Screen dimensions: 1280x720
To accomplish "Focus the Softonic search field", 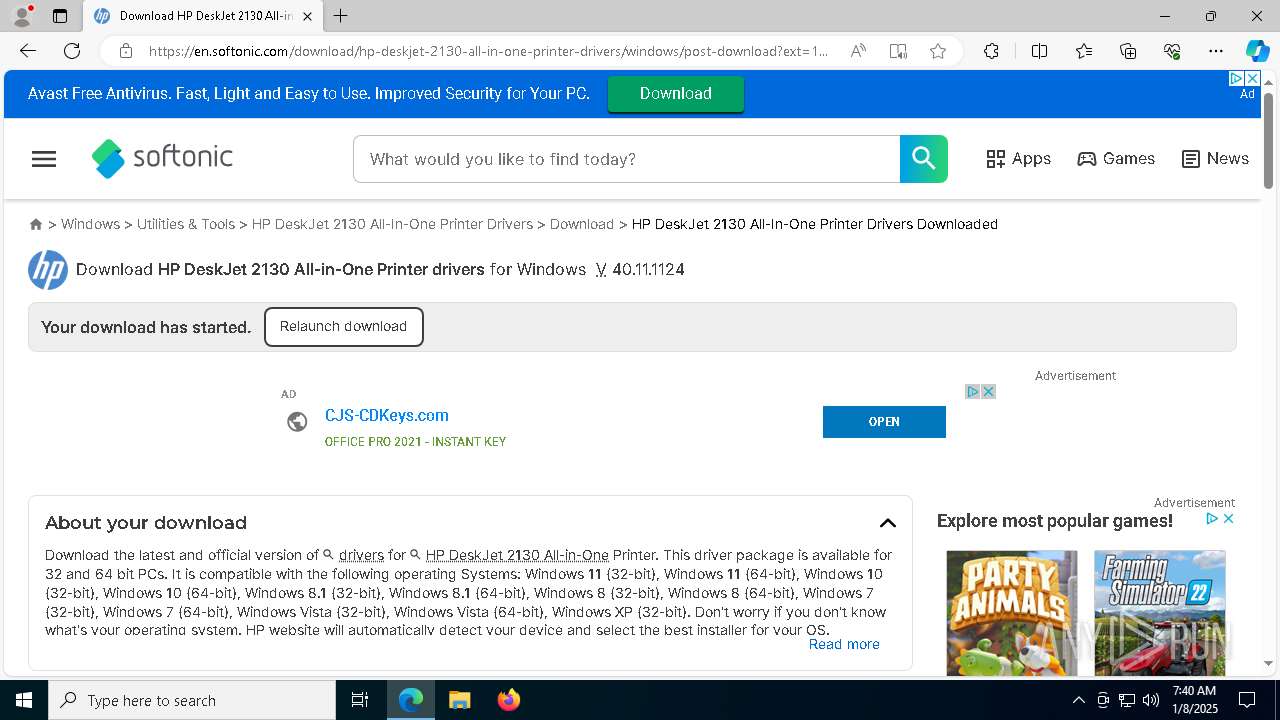I will point(627,159).
